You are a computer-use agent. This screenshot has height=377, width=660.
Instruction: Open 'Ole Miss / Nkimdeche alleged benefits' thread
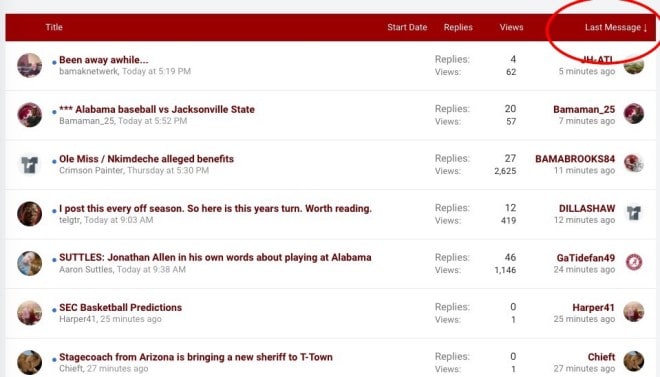[146, 159]
